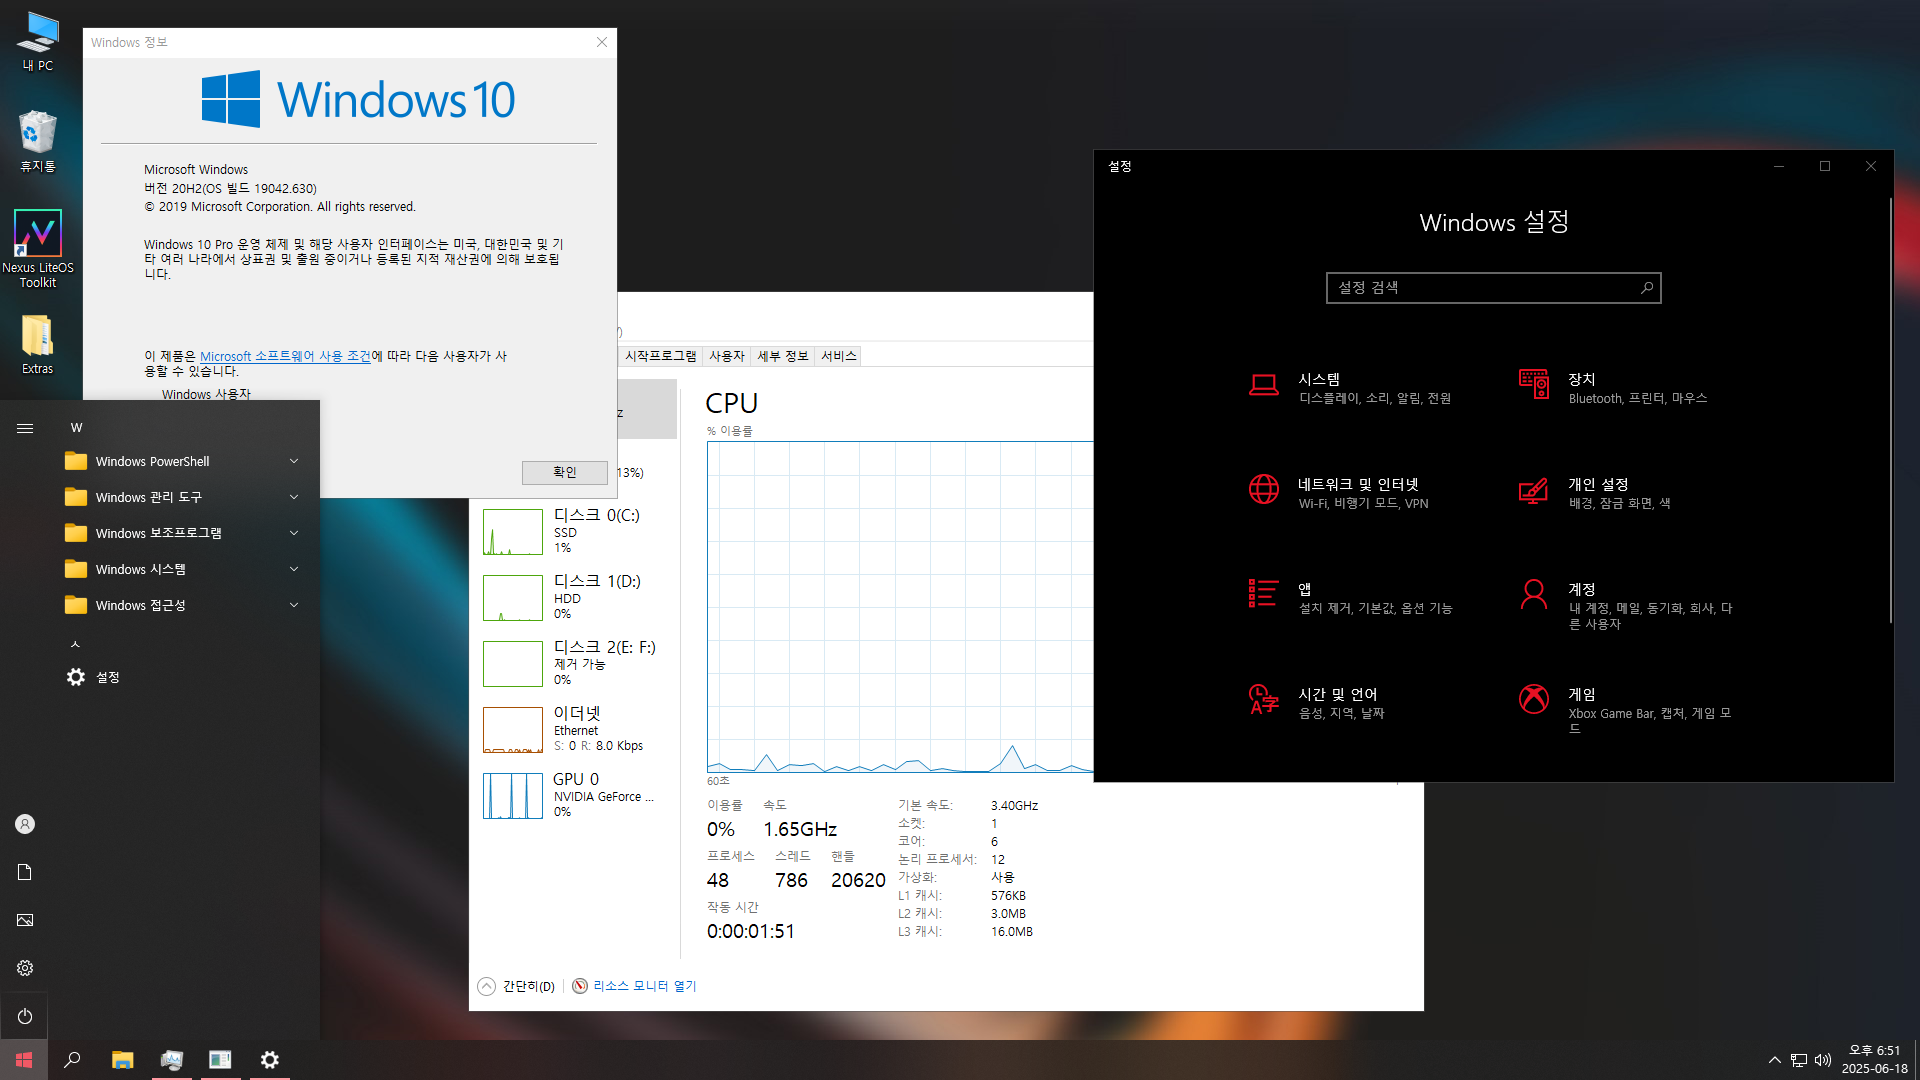Open the Time & Language (시간 및 언어) icon
This screenshot has width=1920, height=1080.
coord(1263,699)
